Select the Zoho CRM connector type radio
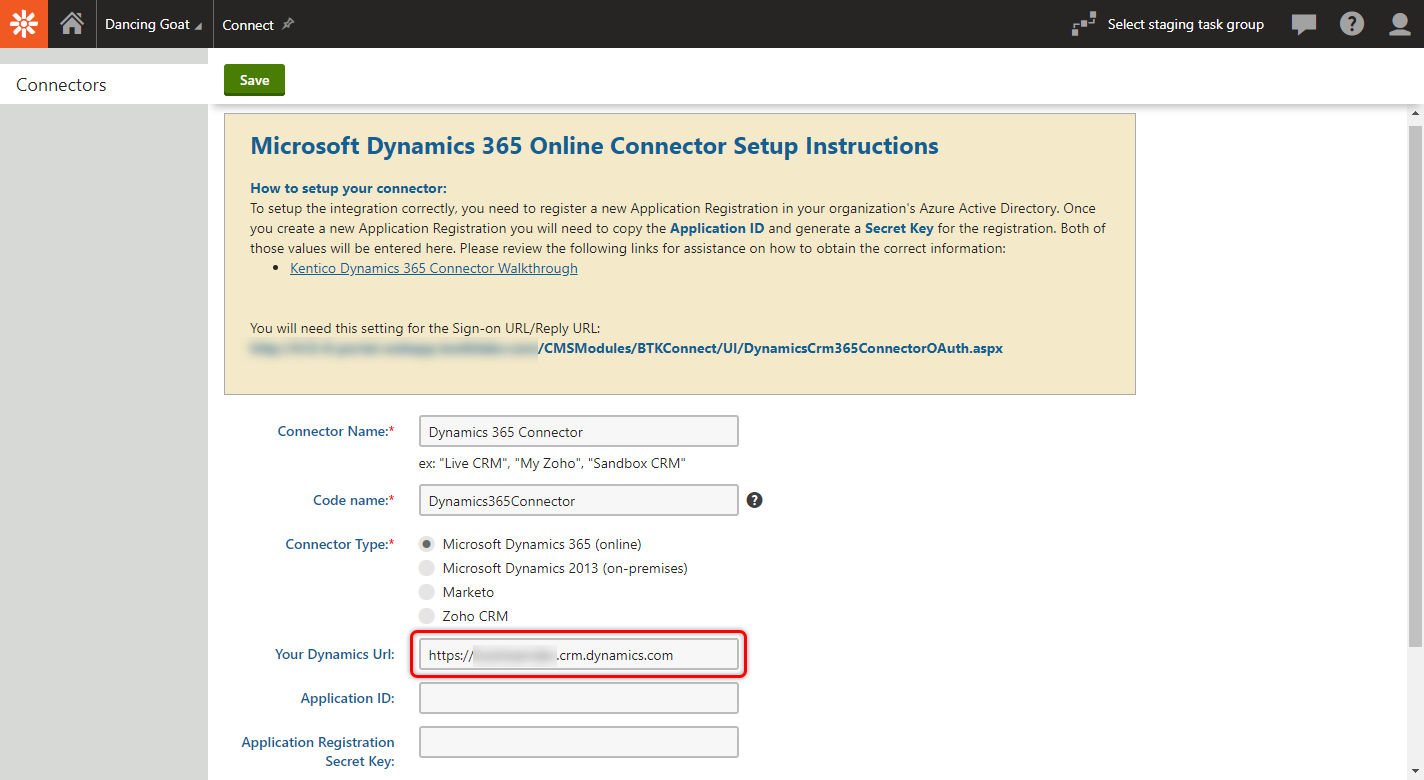 click(427, 616)
